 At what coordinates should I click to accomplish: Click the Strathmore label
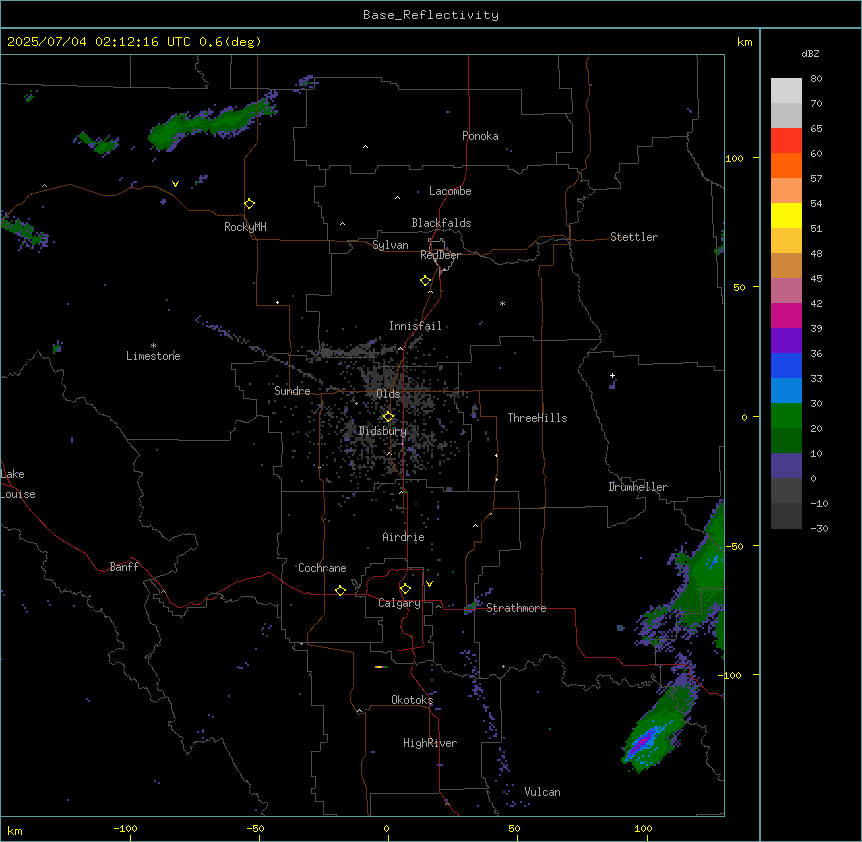click(x=516, y=608)
